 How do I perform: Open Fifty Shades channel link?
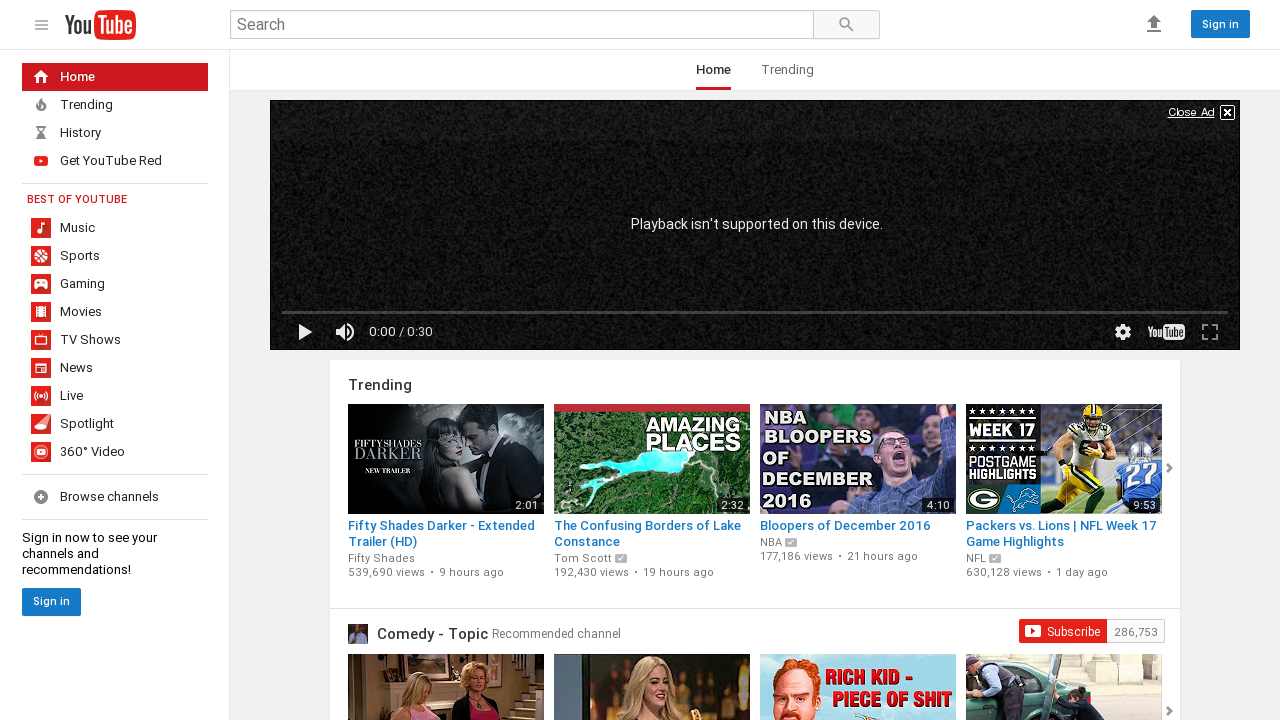pyautogui.click(x=381, y=558)
